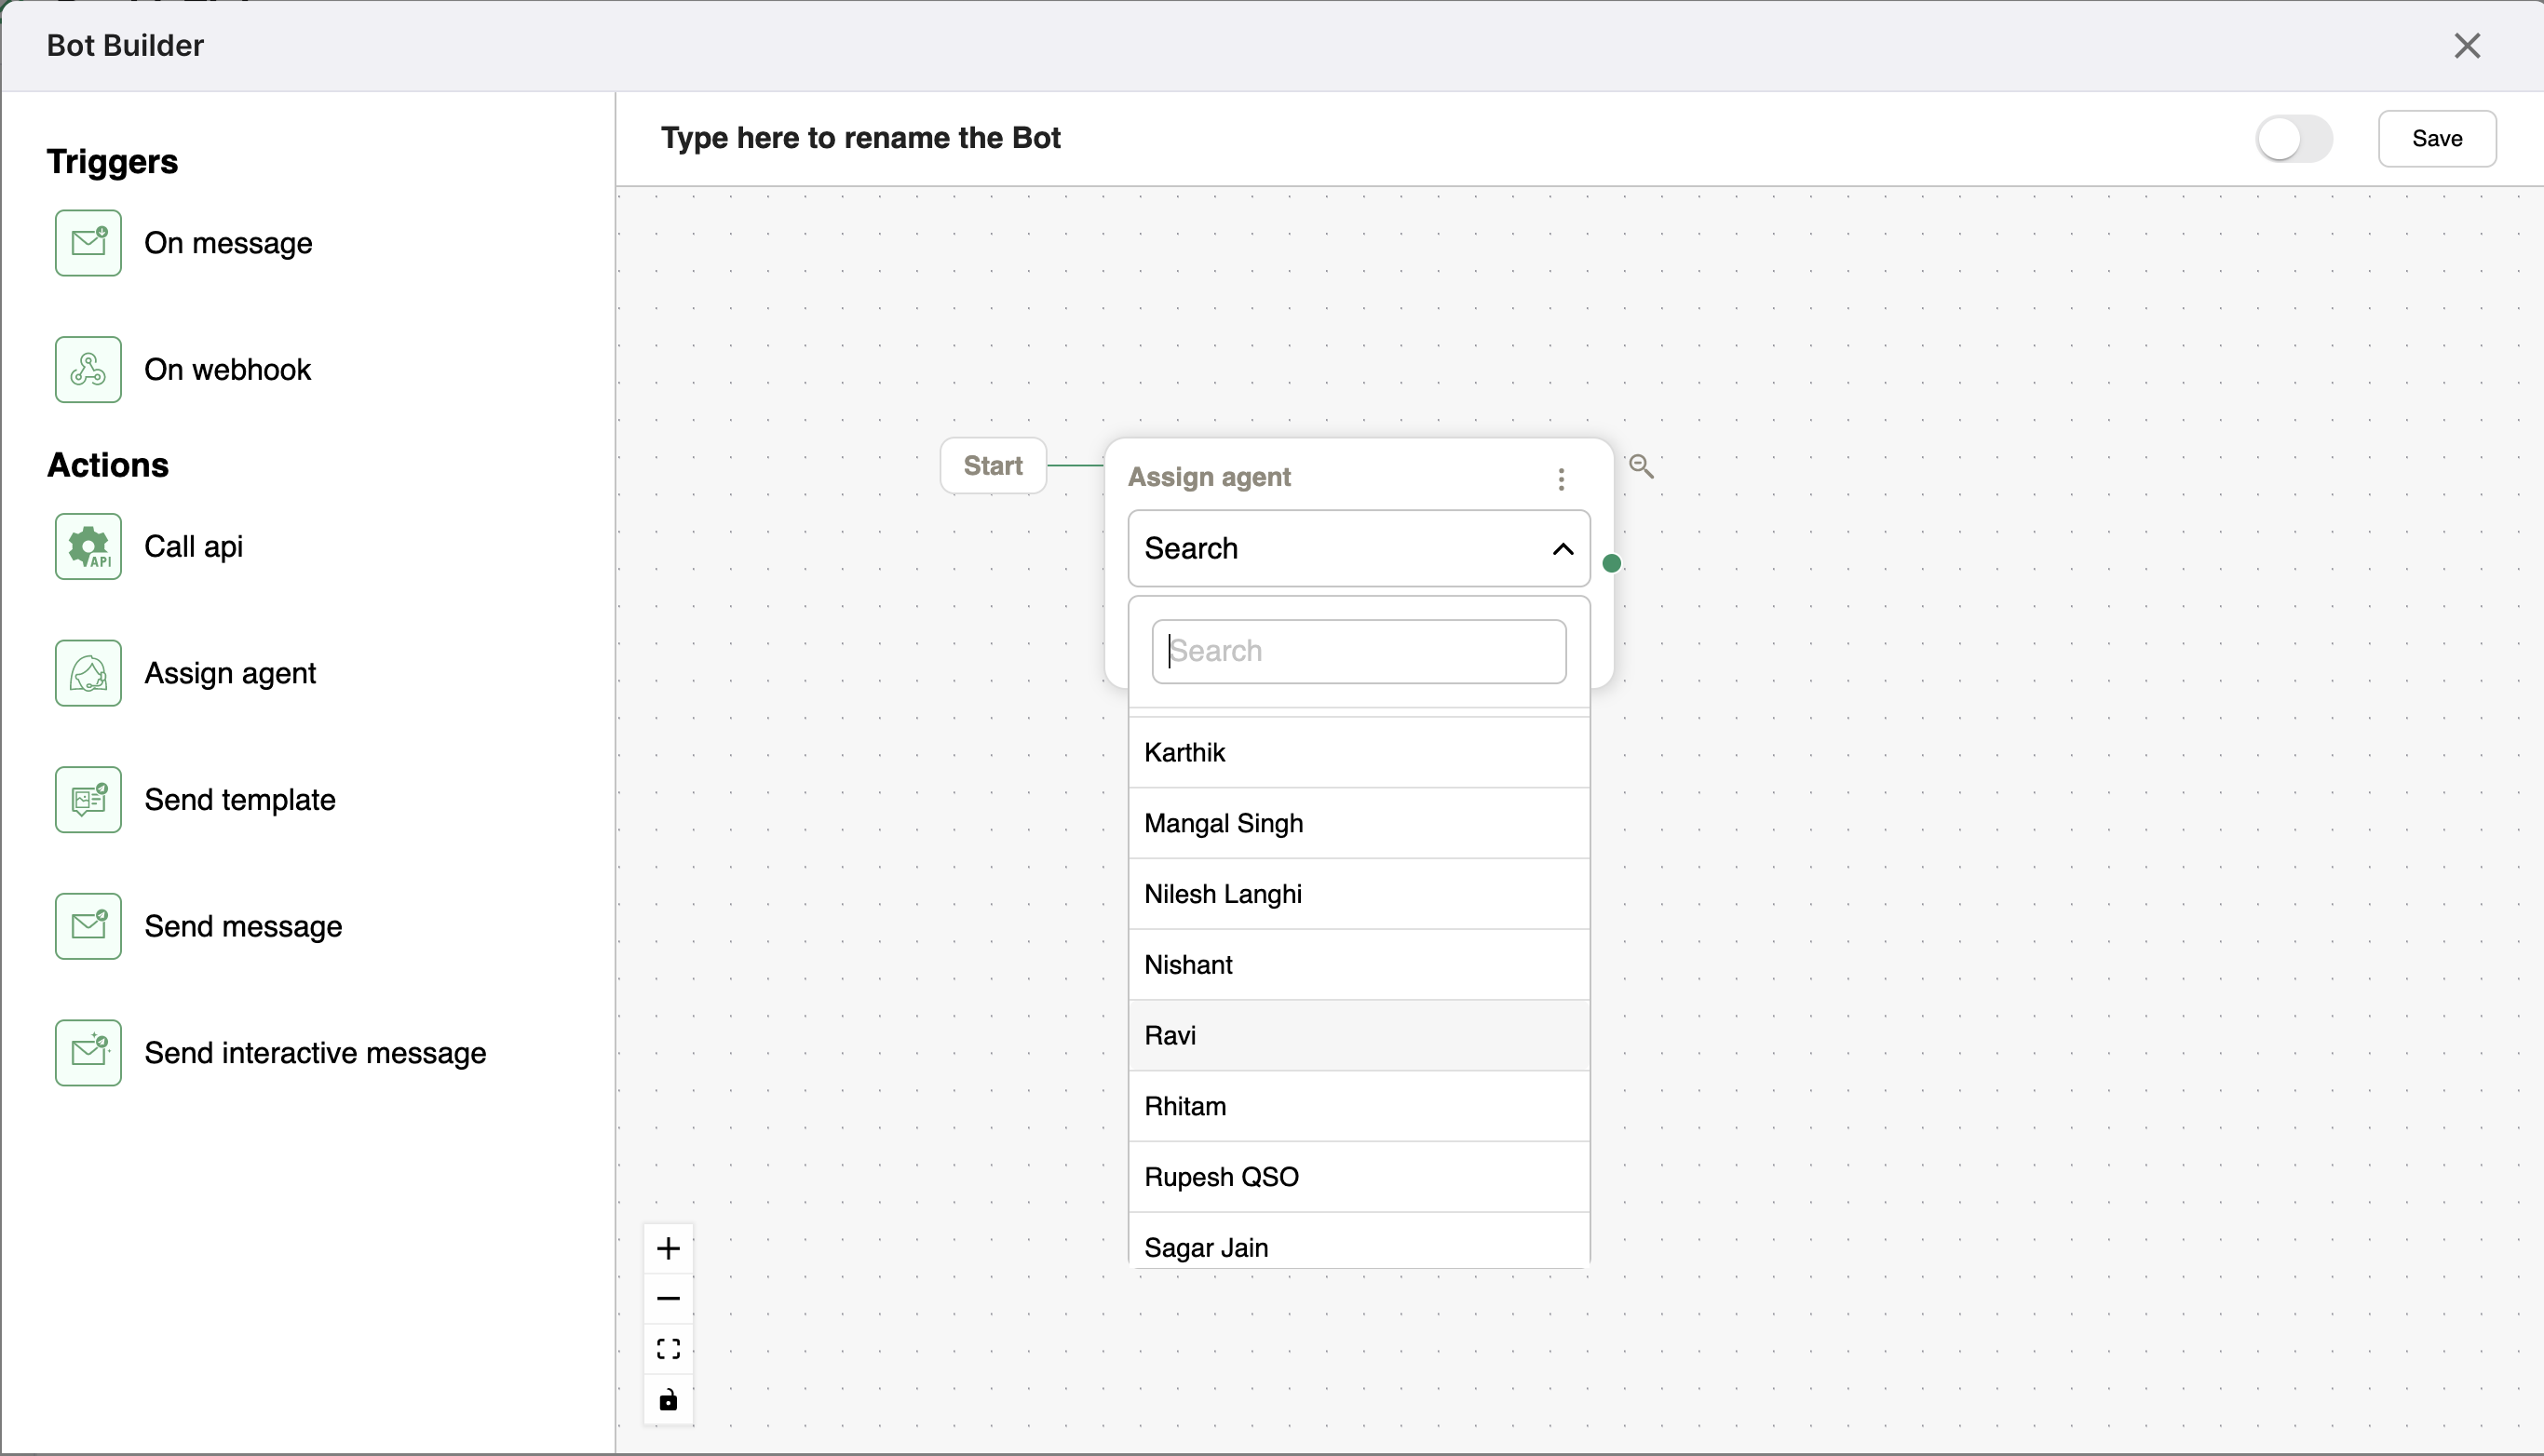Click the On webhook label
2544x1456 pixels.
(228, 369)
